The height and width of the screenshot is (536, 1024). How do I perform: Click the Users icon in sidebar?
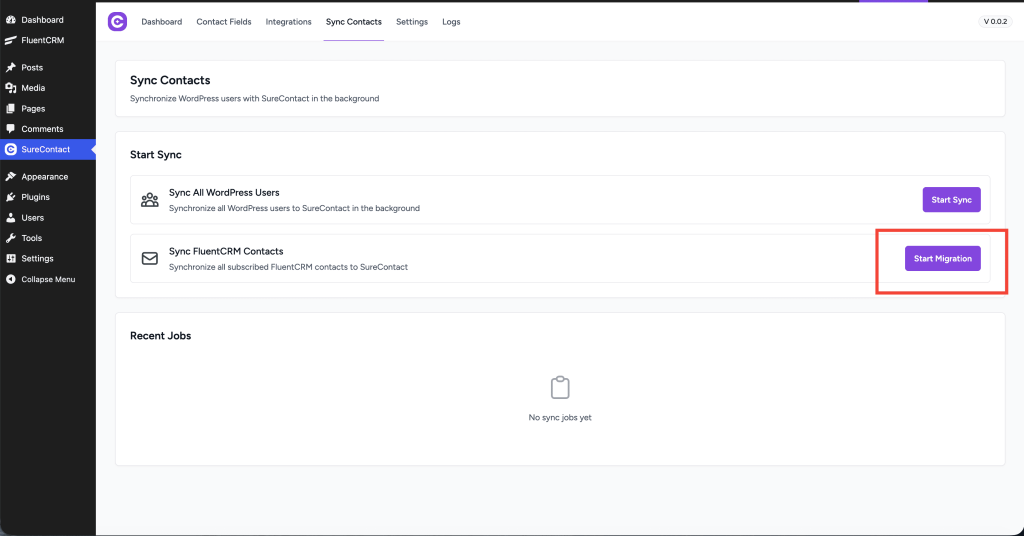11,218
